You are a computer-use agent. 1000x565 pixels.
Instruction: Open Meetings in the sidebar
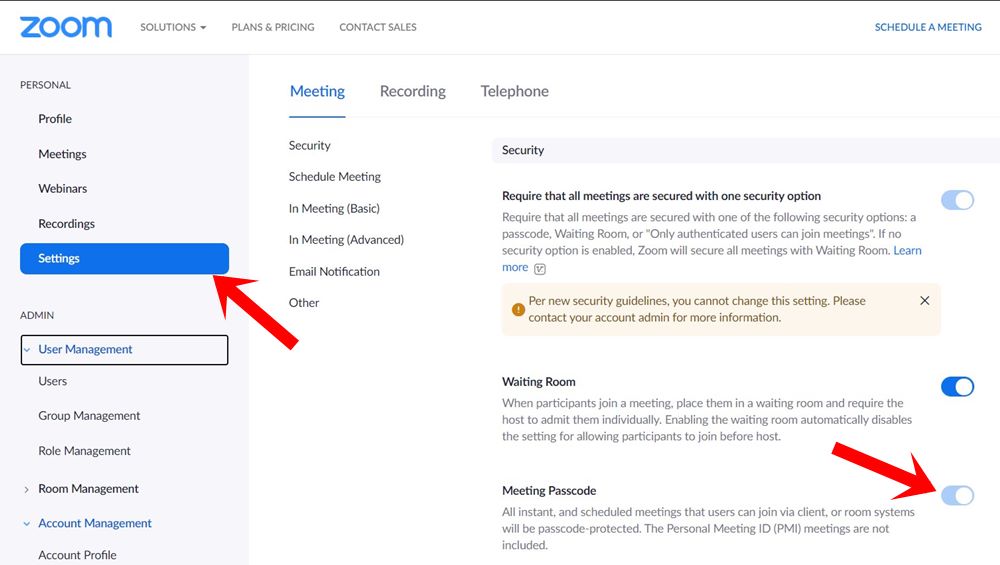(x=62, y=154)
